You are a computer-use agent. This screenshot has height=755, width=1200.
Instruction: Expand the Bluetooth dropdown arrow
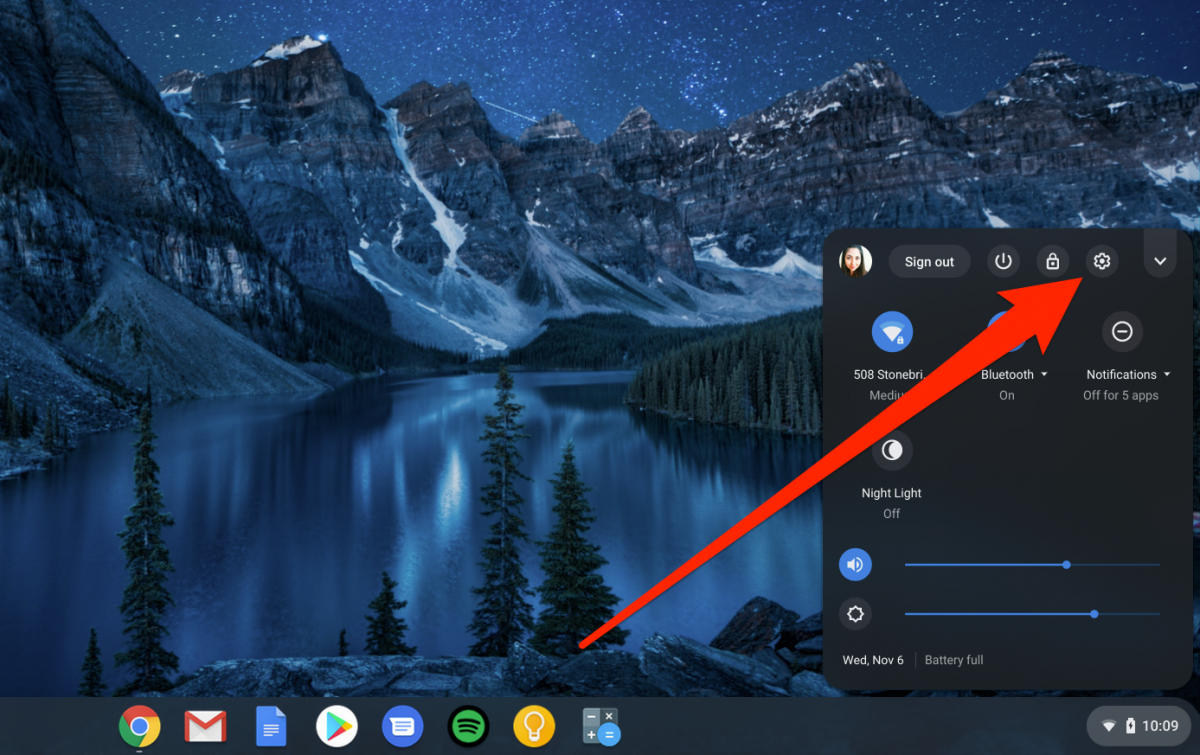(x=1044, y=375)
